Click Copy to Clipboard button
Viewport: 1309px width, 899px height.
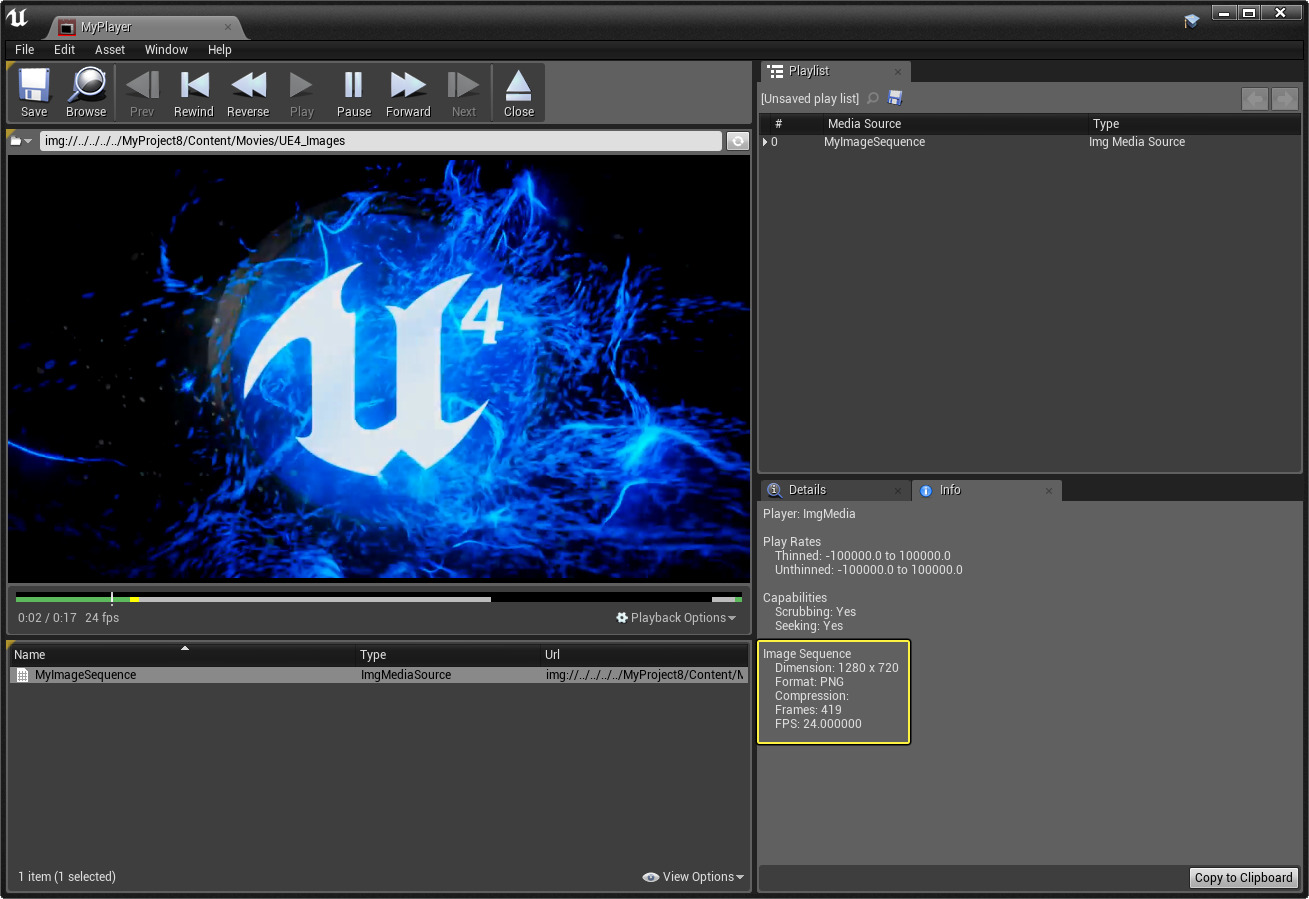1243,877
